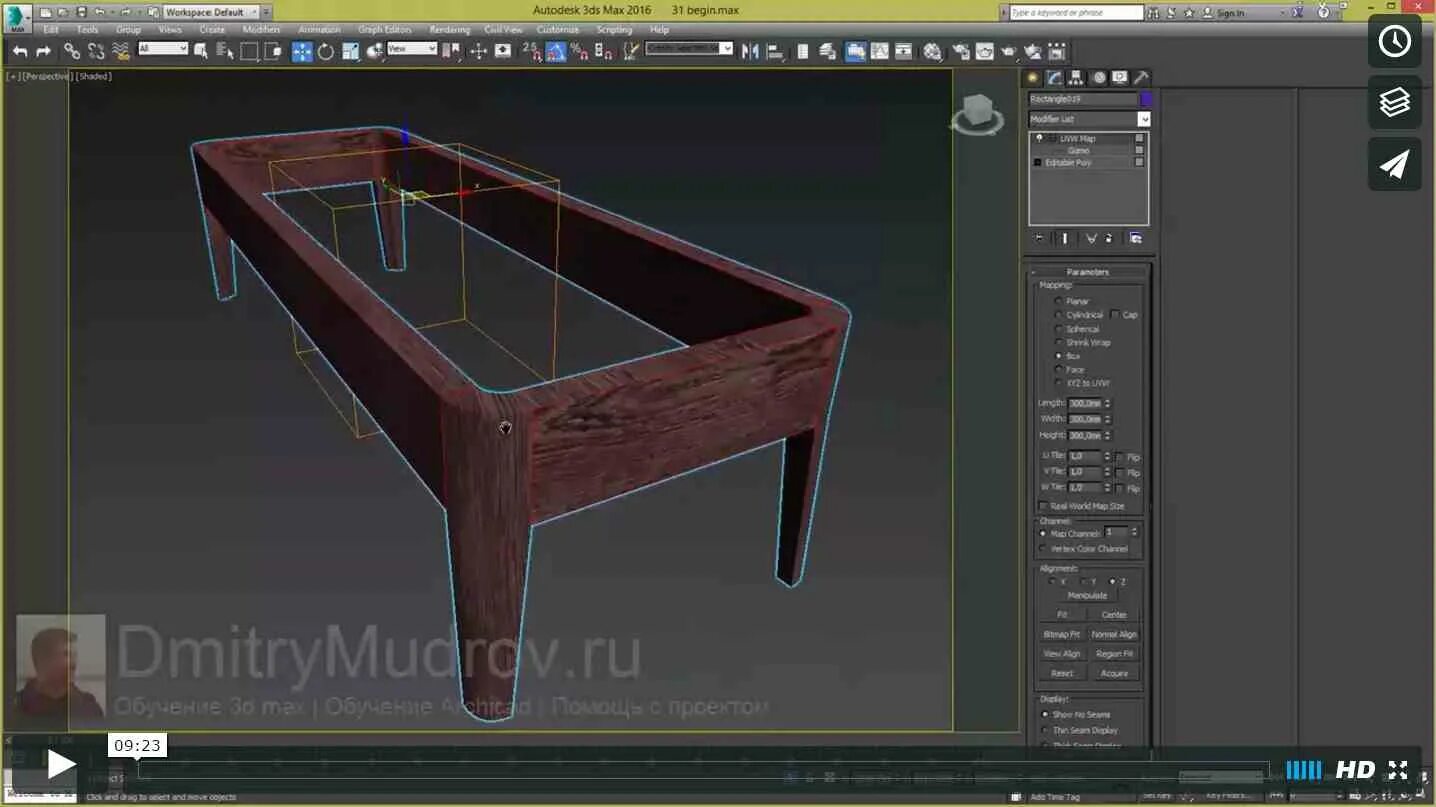
Task: Click the Redo arrow in main toolbar
Action: pos(43,51)
